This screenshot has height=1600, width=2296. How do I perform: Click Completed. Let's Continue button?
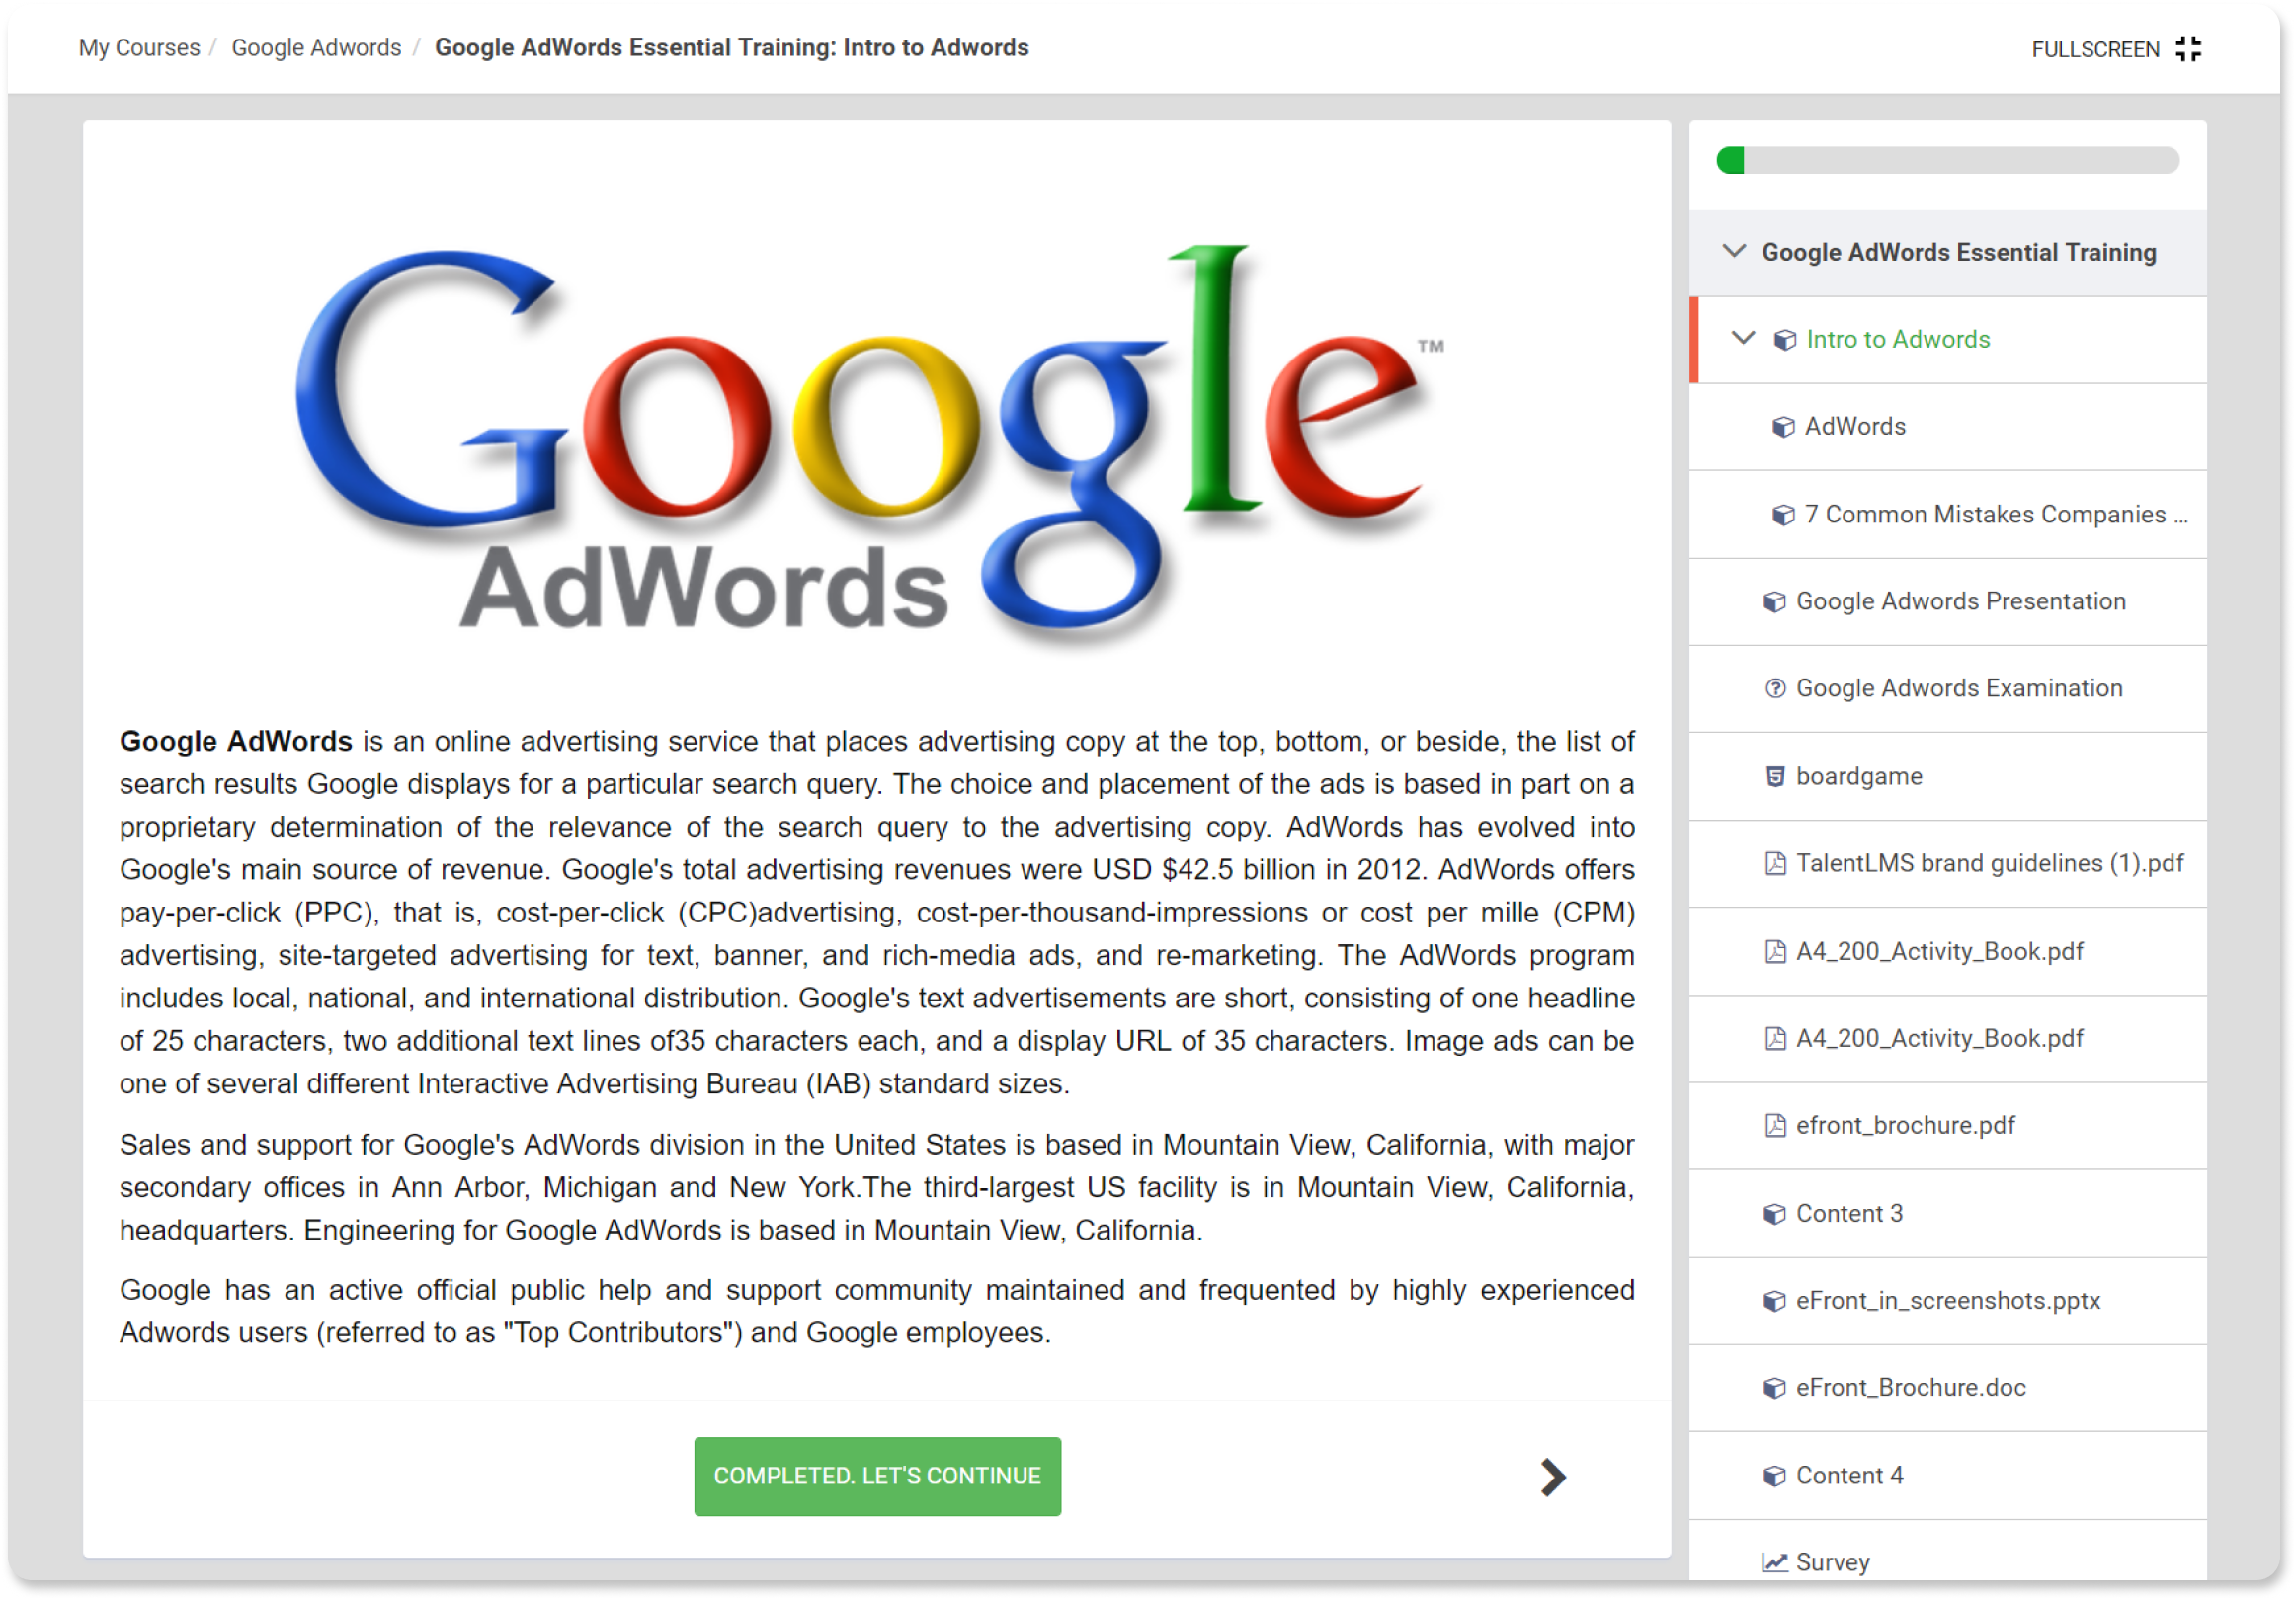click(x=877, y=1476)
